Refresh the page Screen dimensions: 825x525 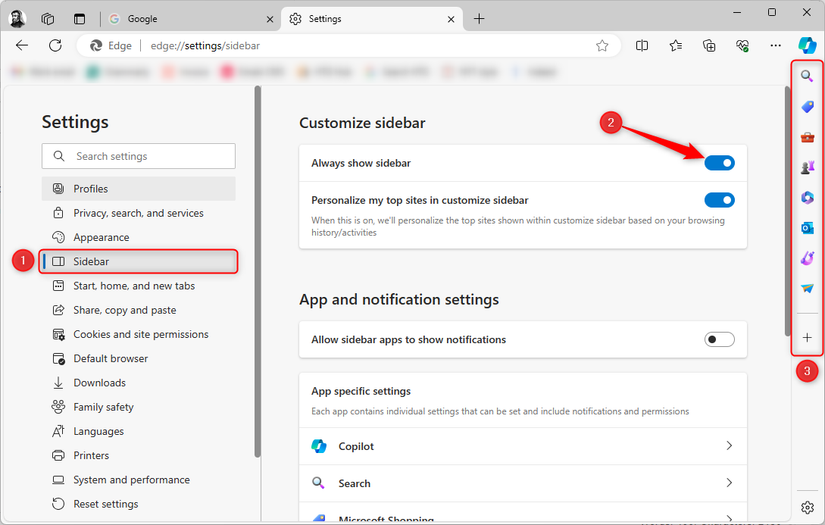pos(55,45)
